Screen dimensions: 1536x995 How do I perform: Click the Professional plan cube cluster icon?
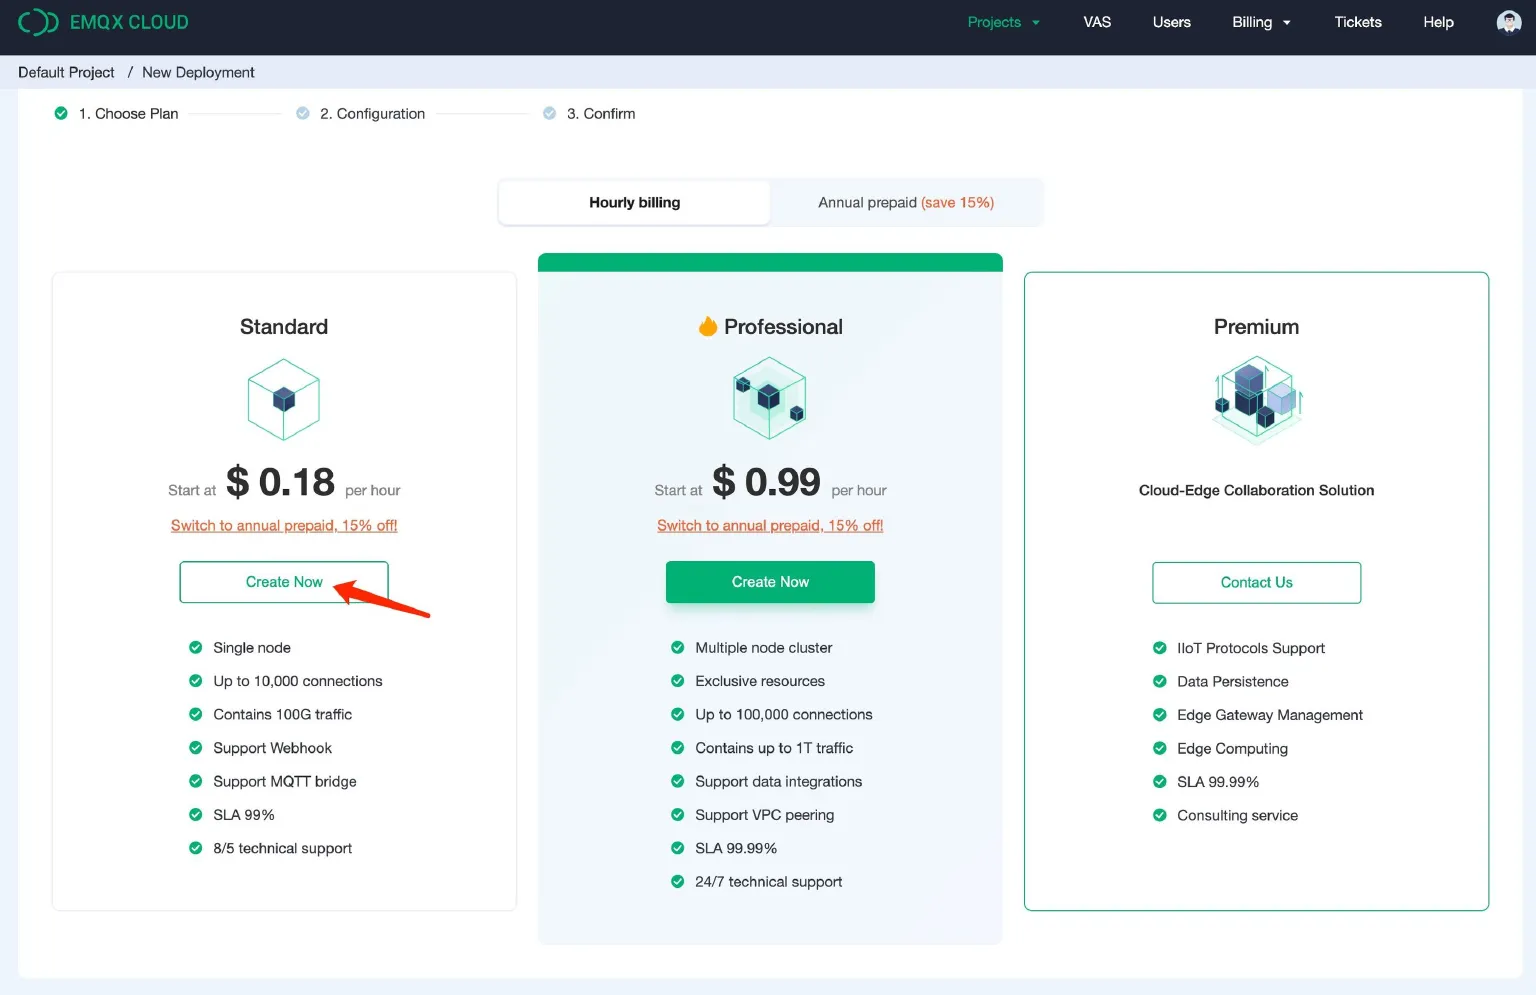tap(769, 399)
